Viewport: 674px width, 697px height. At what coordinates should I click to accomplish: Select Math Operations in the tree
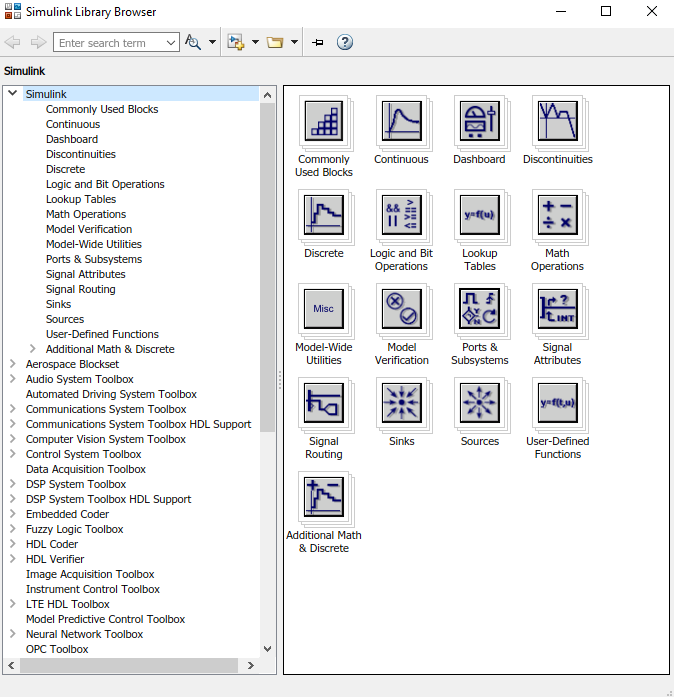[x=86, y=214]
